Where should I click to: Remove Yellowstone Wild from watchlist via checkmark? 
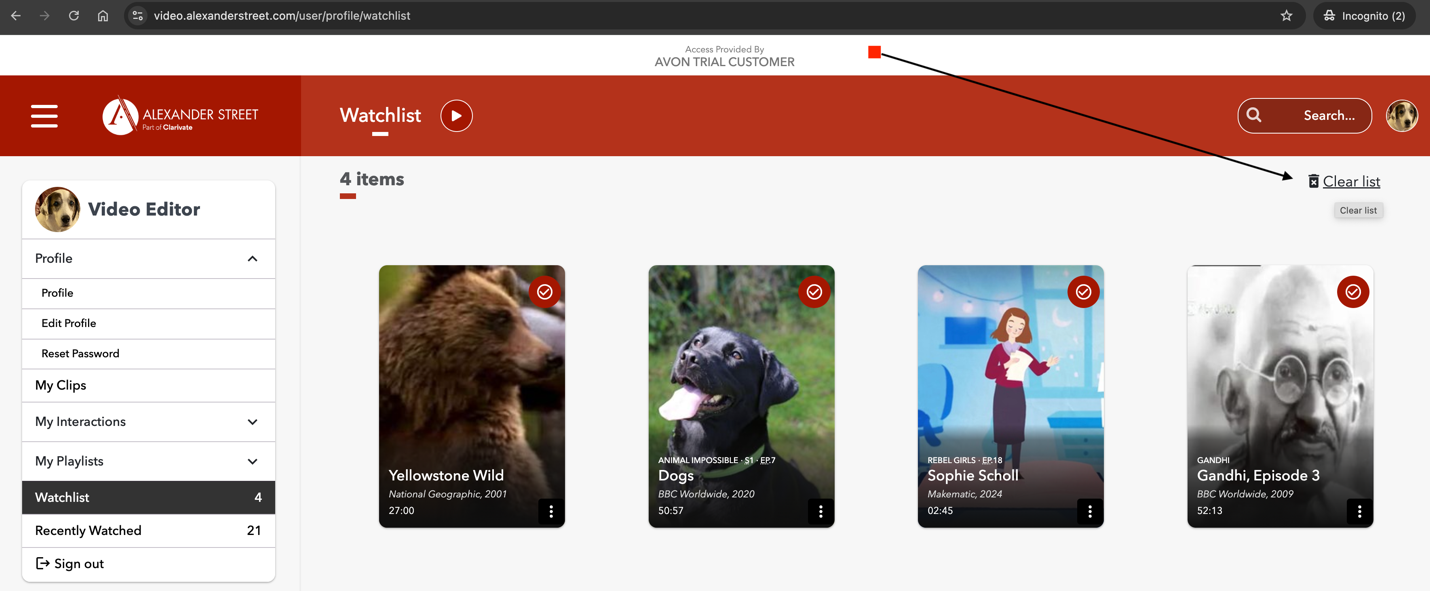tap(544, 292)
